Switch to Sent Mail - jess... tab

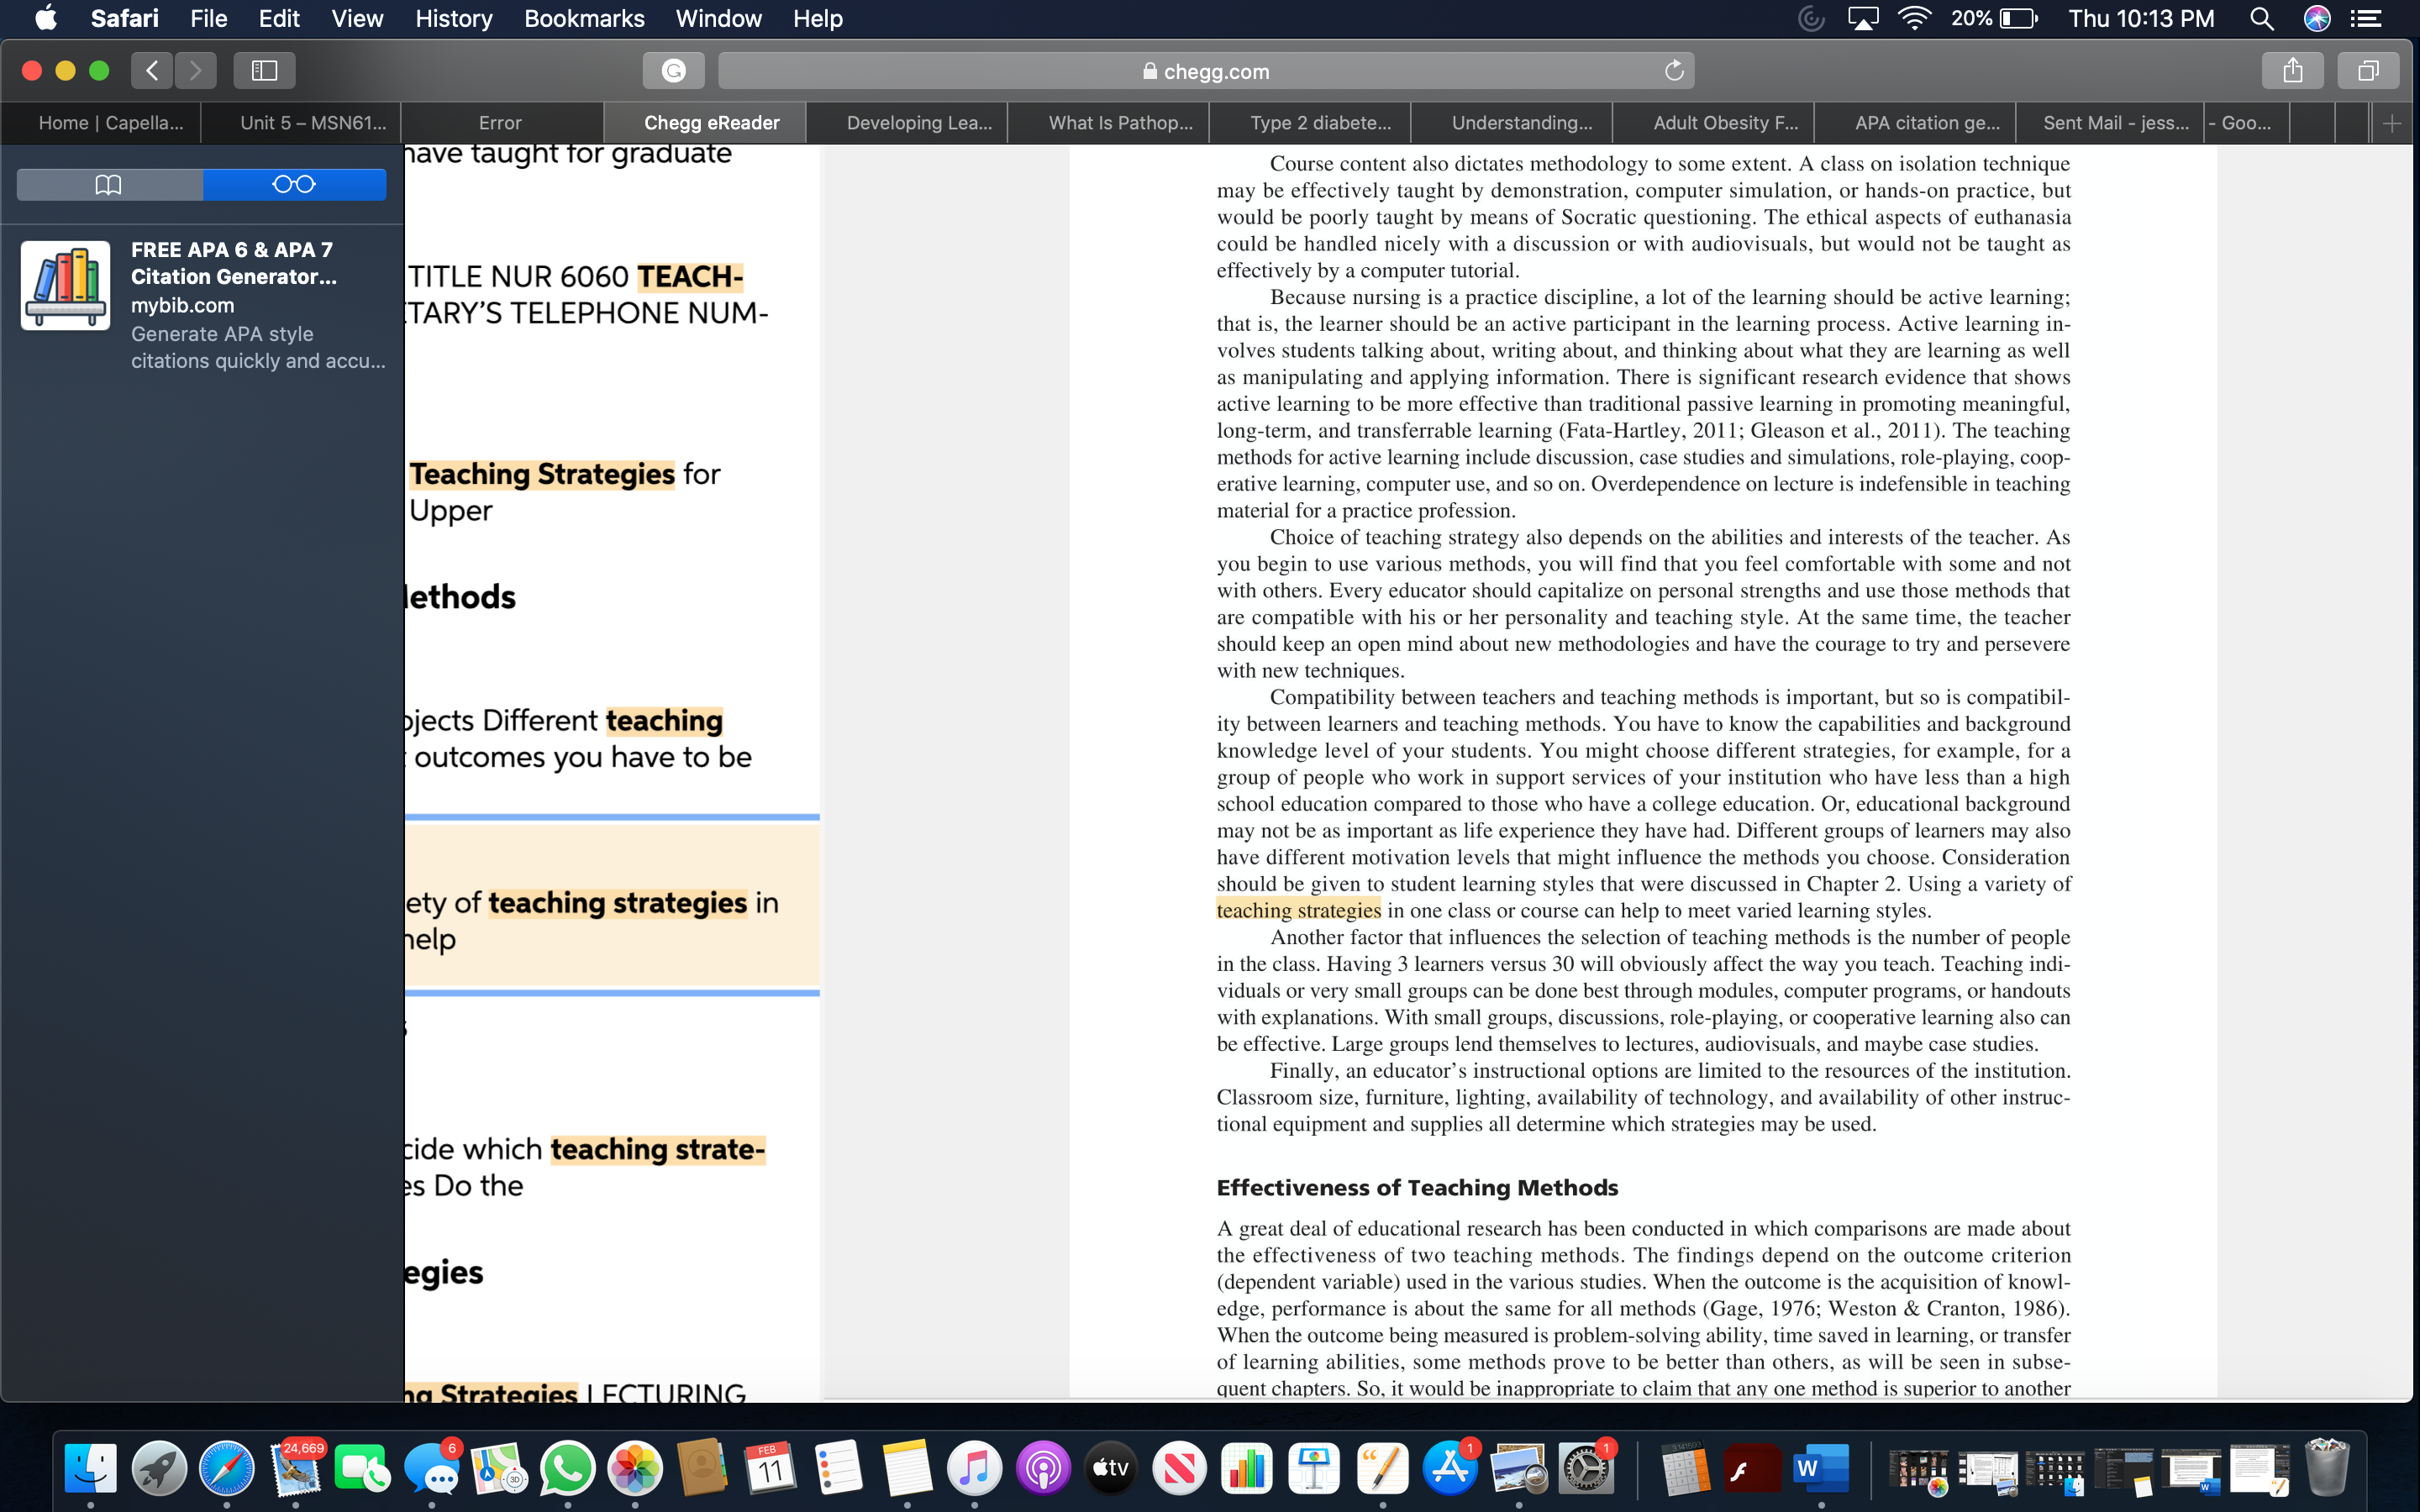[2110, 123]
